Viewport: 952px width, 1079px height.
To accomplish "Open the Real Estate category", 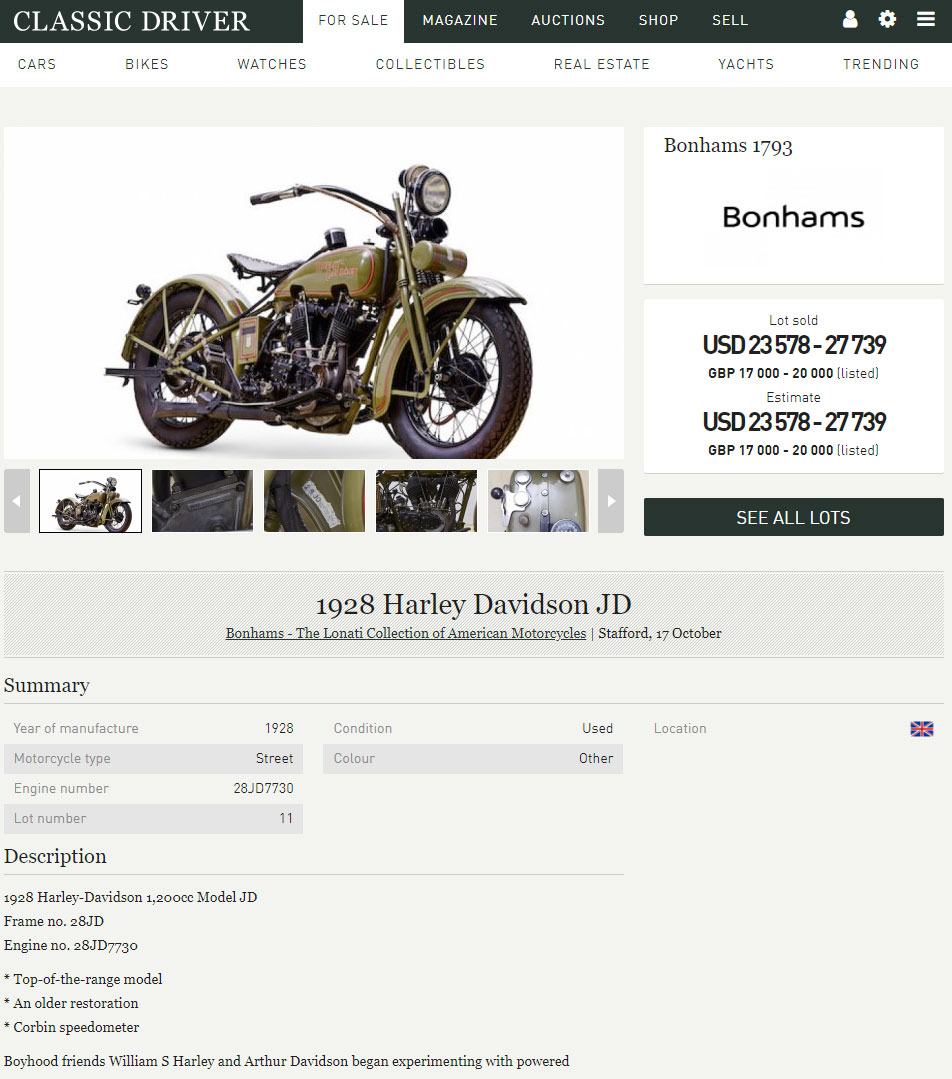I will click(x=602, y=64).
